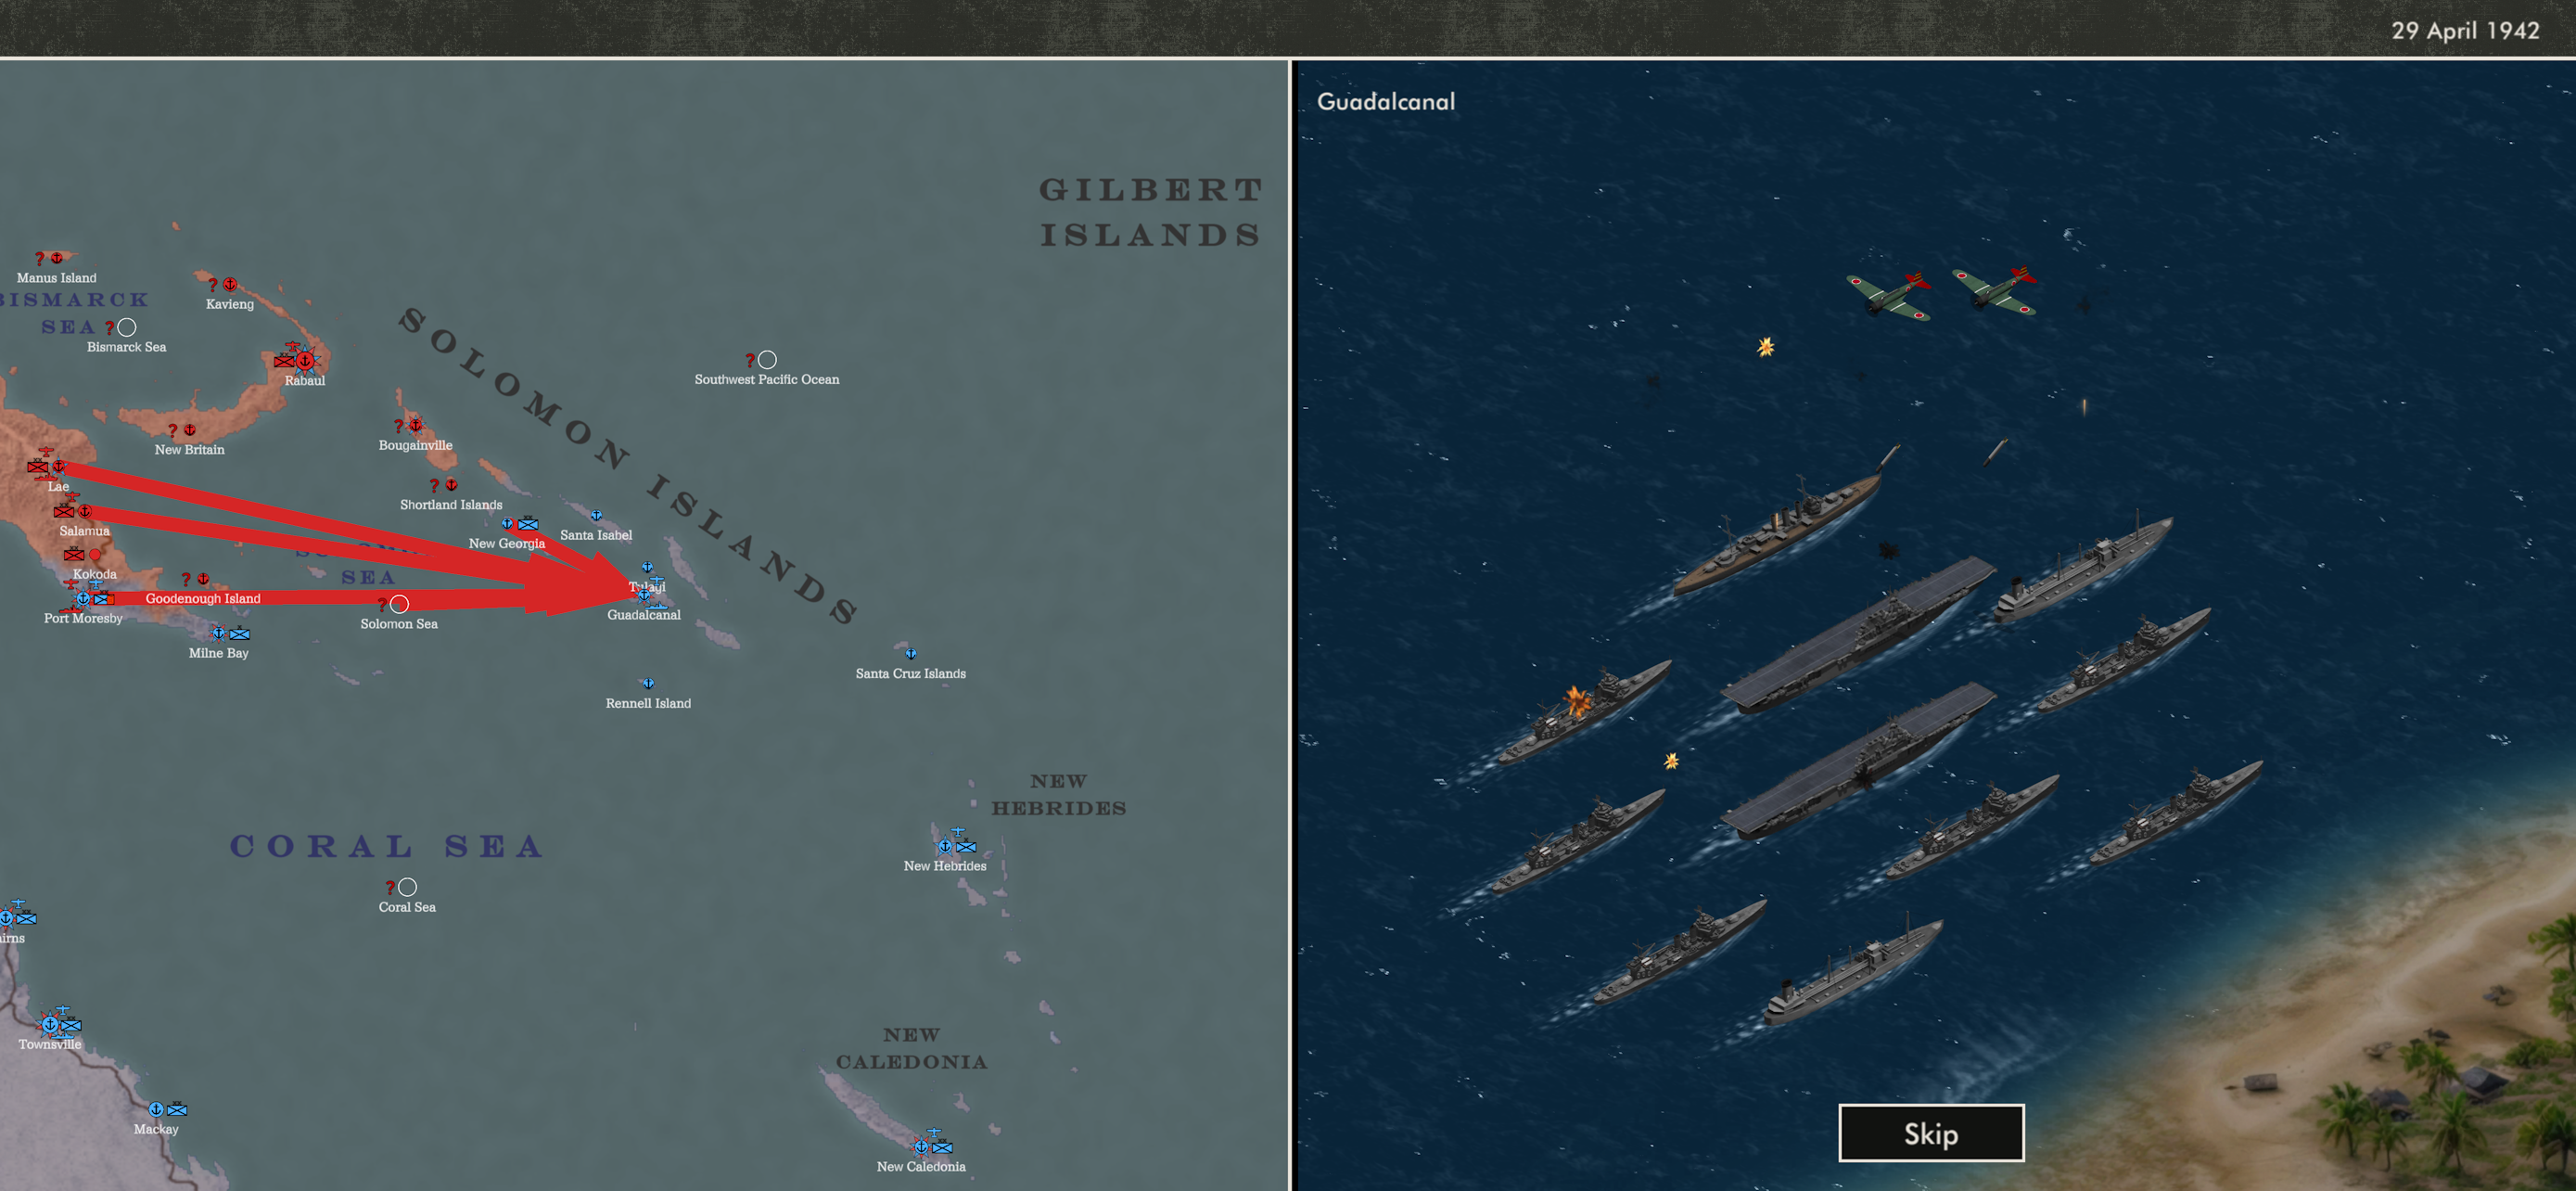Screen dimensions: 2576x1191
Task: Click the New Britain anchor icon
Action: pyautogui.click(x=190, y=430)
